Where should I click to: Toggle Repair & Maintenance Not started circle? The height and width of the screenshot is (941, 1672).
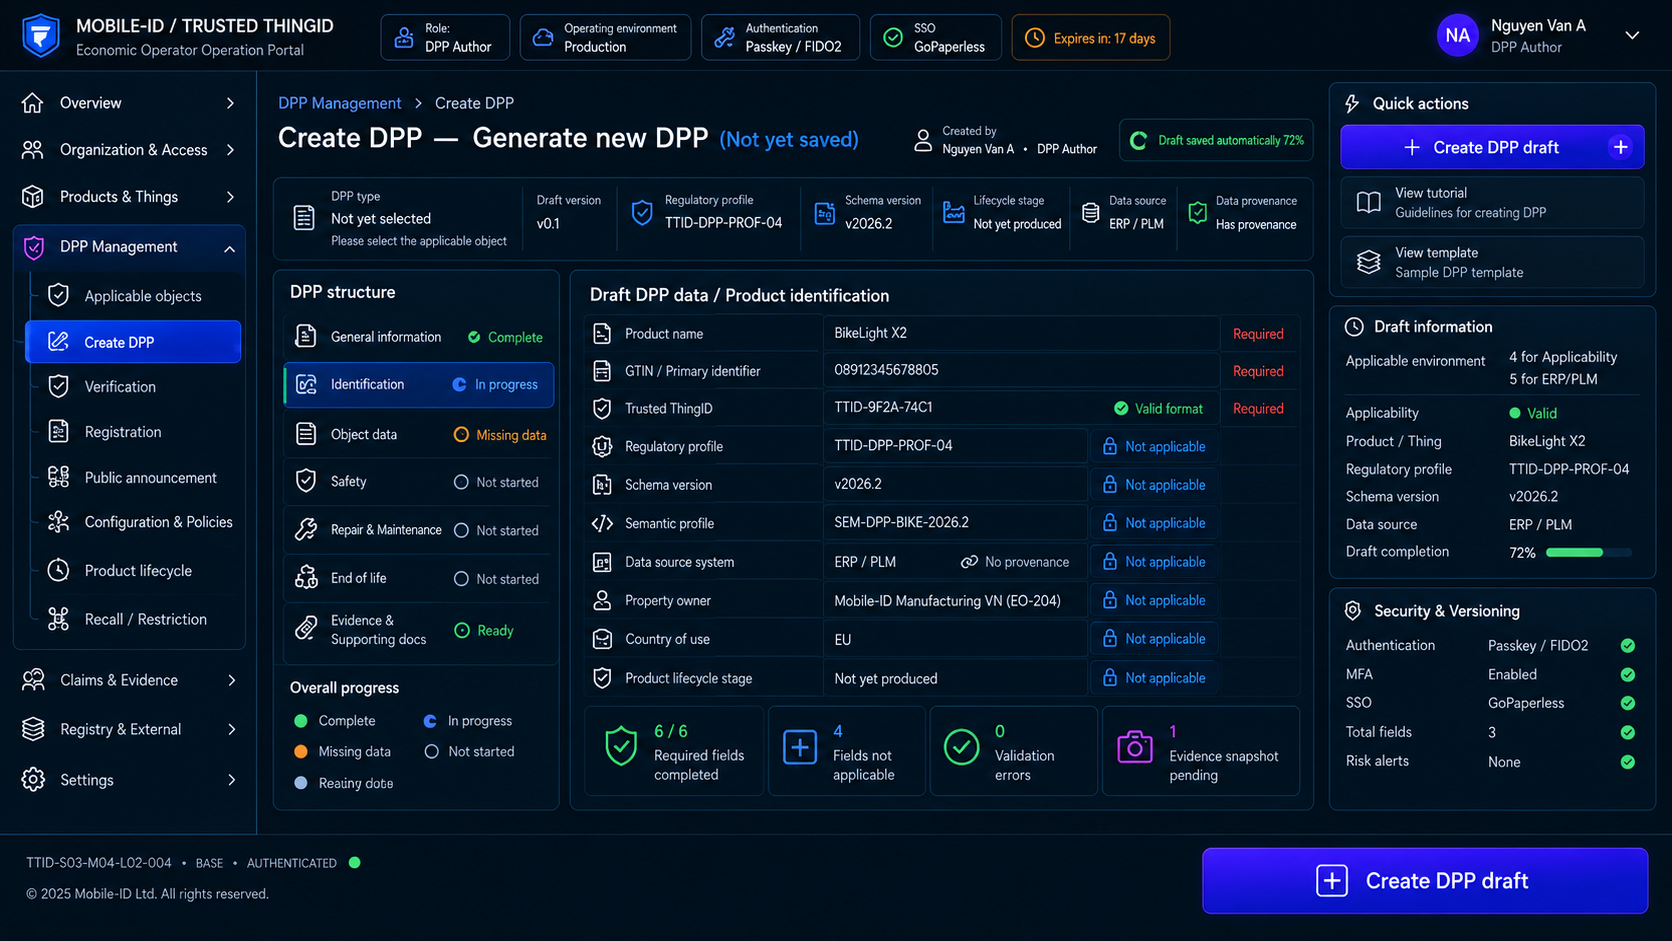coord(461,530)
